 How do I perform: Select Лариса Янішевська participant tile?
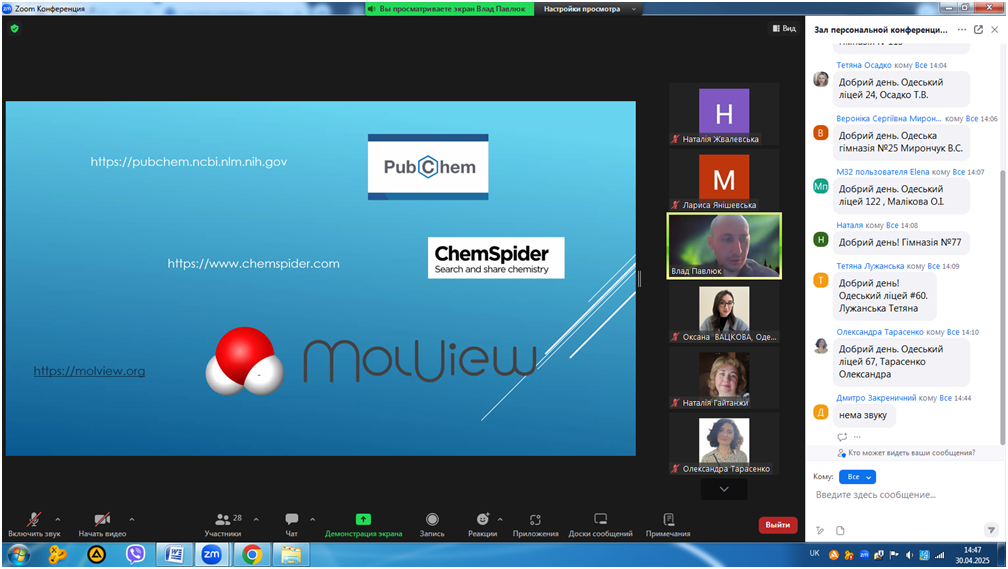(x=724, y=180)
